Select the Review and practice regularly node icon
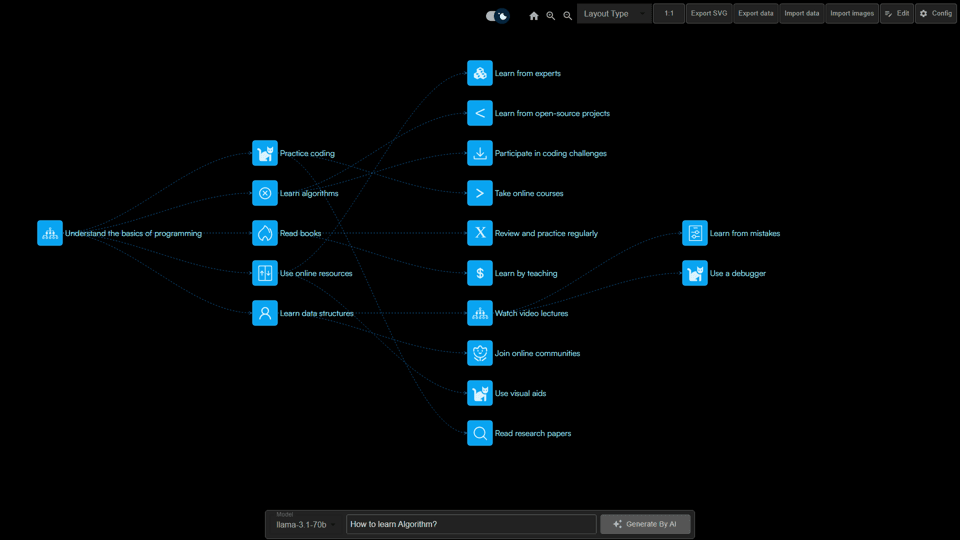The image size is (960, 540). pos(479,233)
